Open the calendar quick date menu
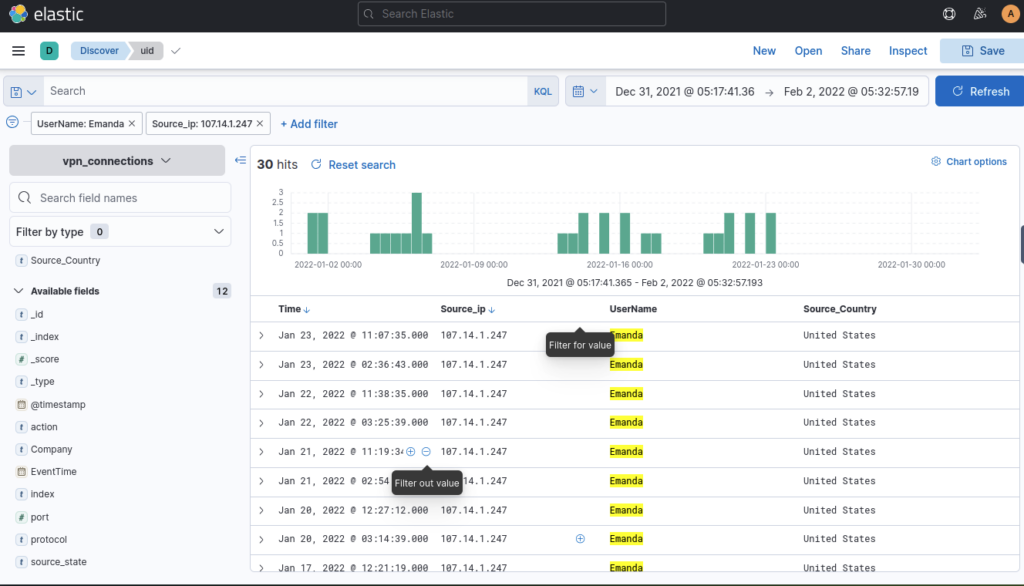 click(585, 91)
